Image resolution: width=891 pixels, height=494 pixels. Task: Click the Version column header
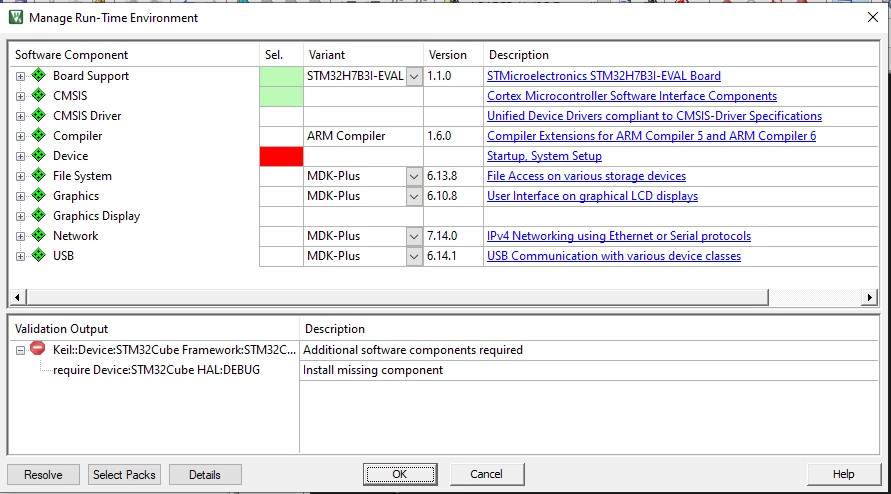pyautogui.click(x=453, y=55)
